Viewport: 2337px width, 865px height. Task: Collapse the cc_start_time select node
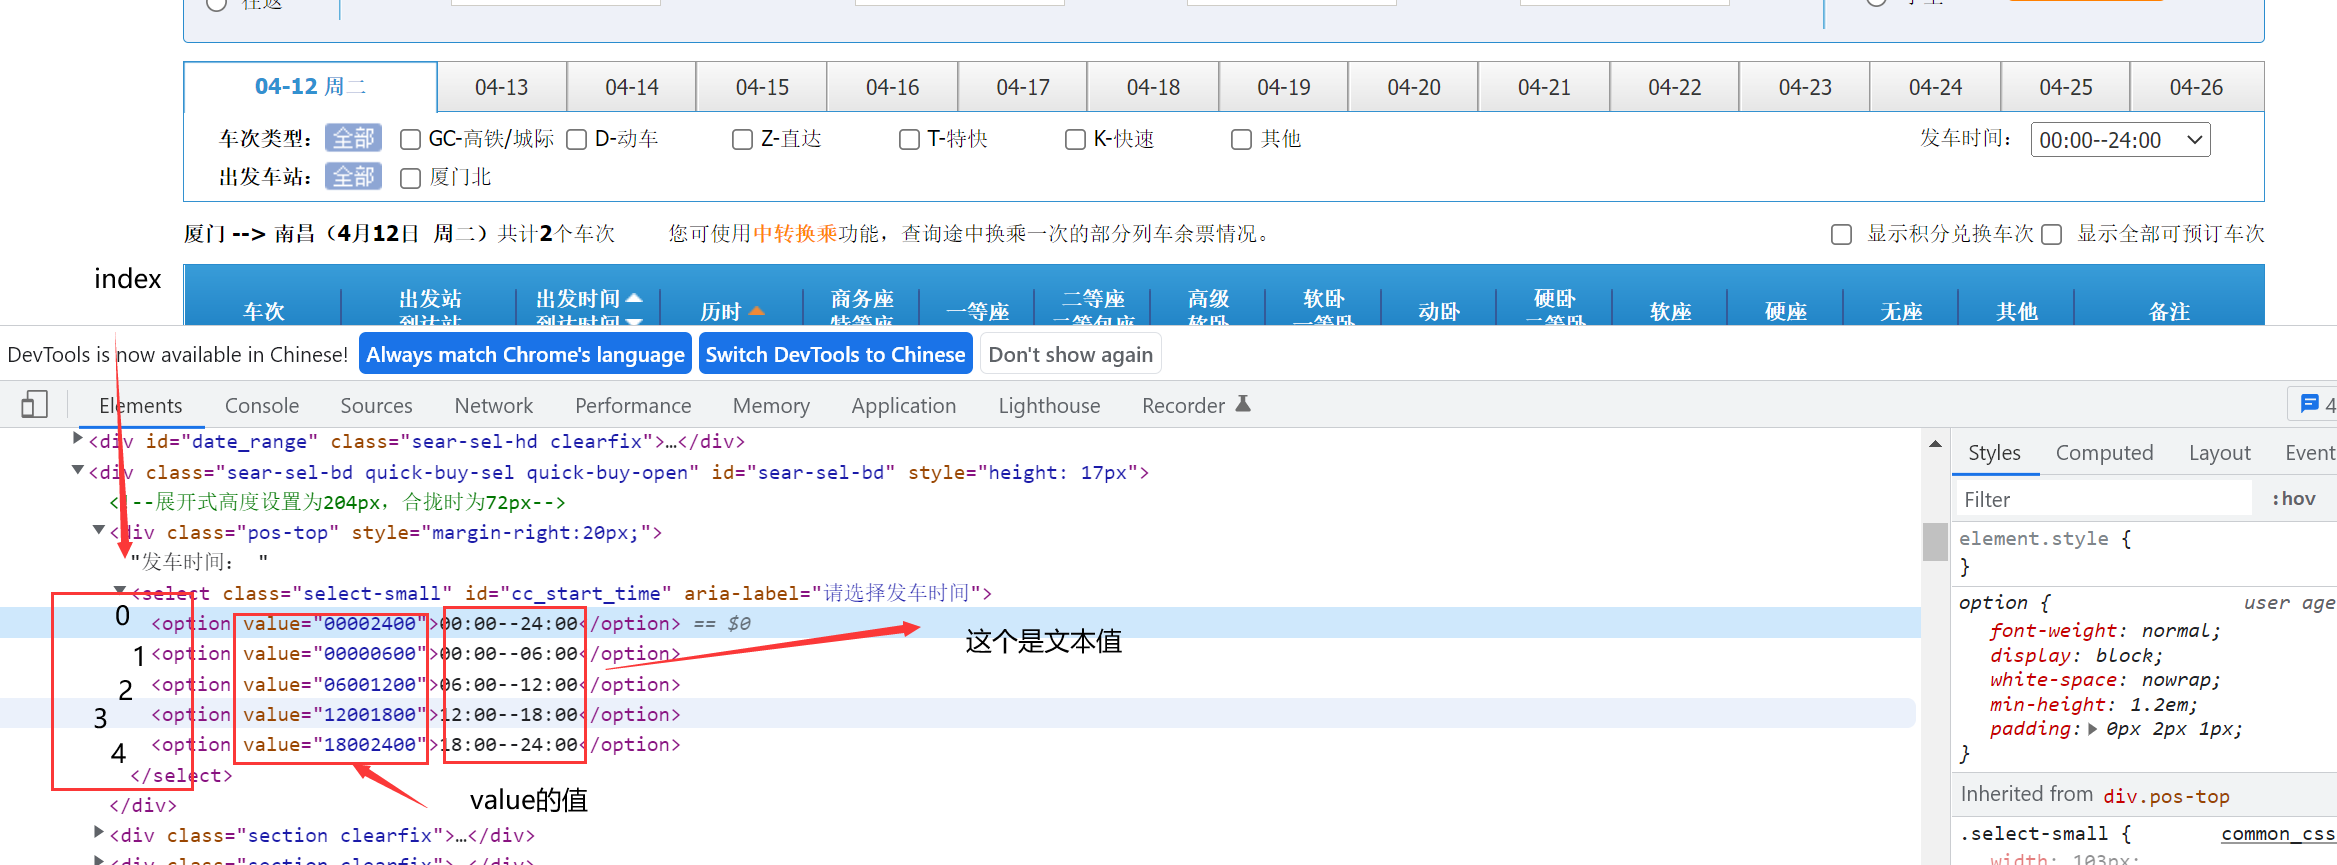click(120, 590)
